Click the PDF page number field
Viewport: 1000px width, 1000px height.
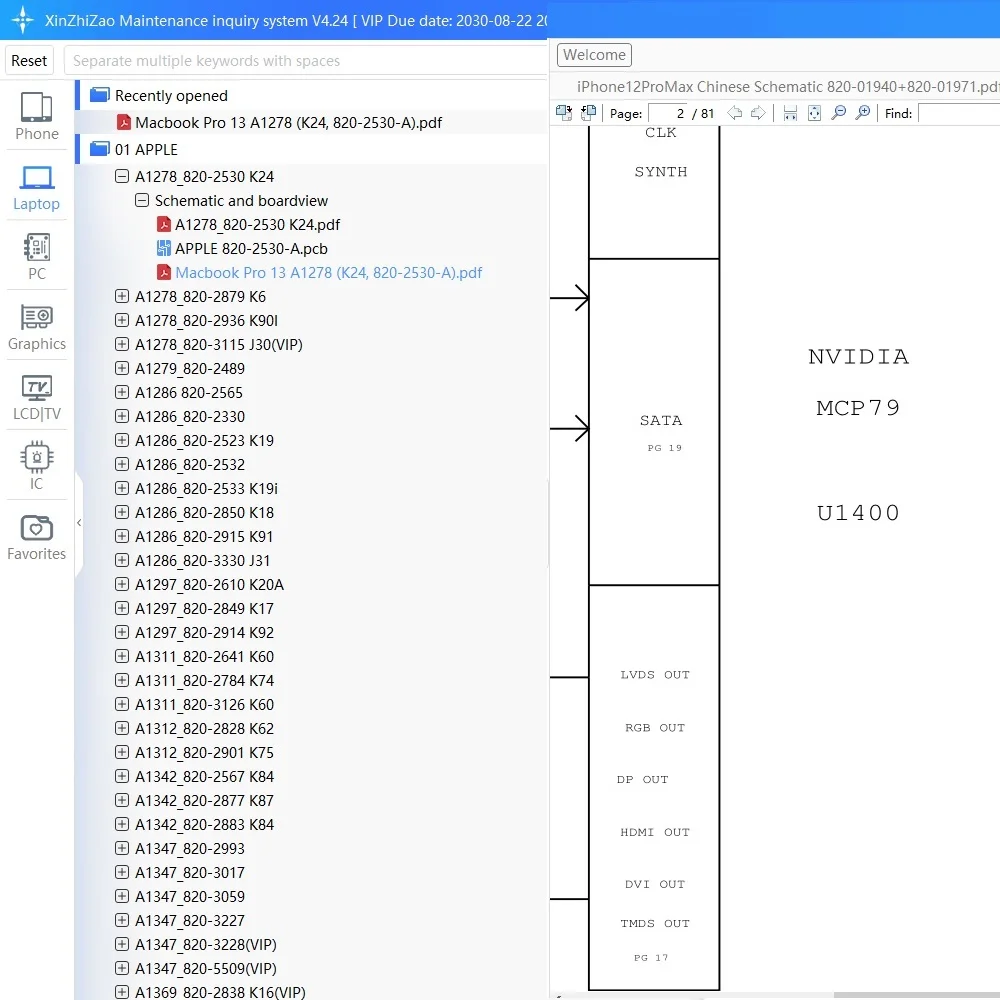coord(667,114)
